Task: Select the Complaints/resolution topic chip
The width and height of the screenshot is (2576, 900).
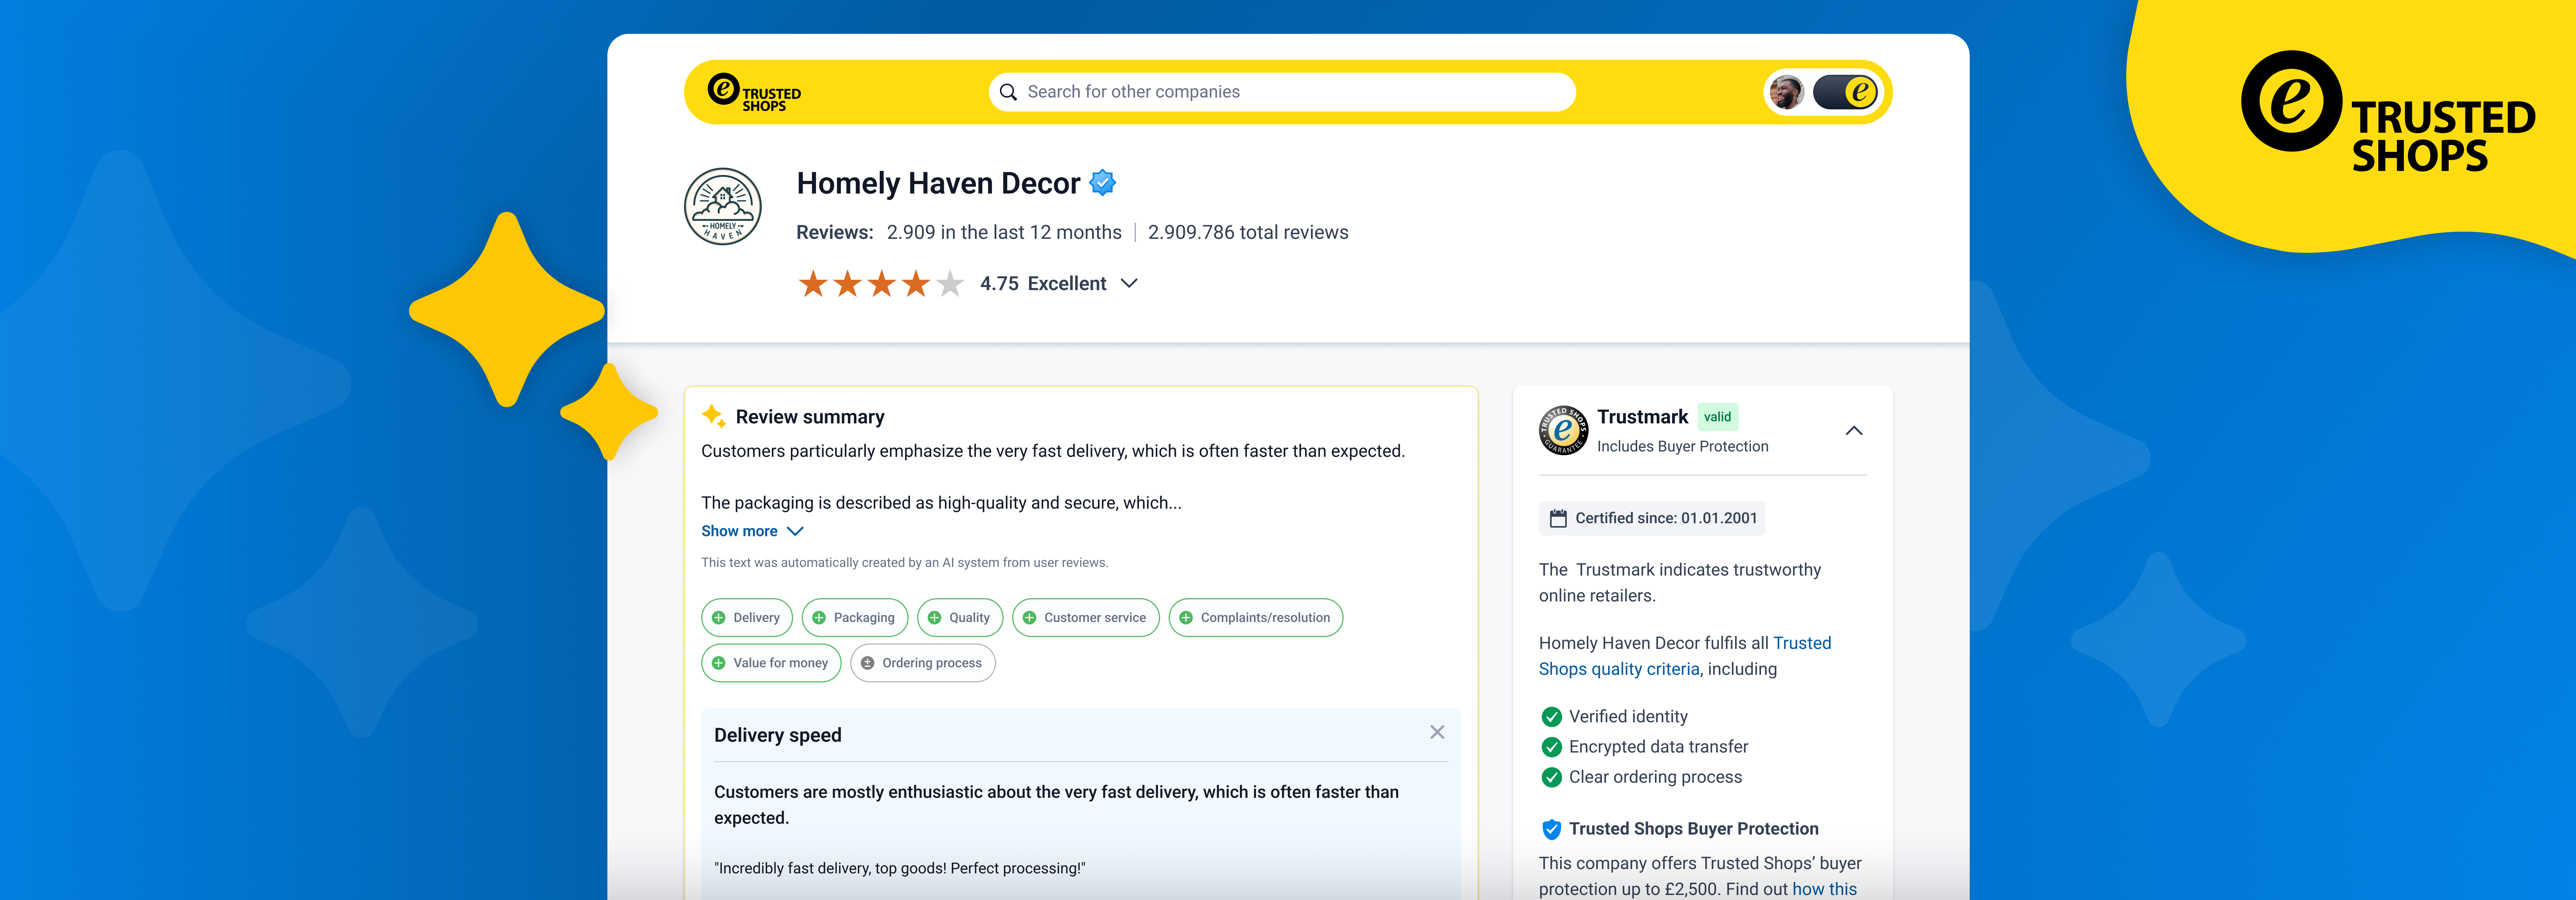Action: click(x=1256, y=618)
